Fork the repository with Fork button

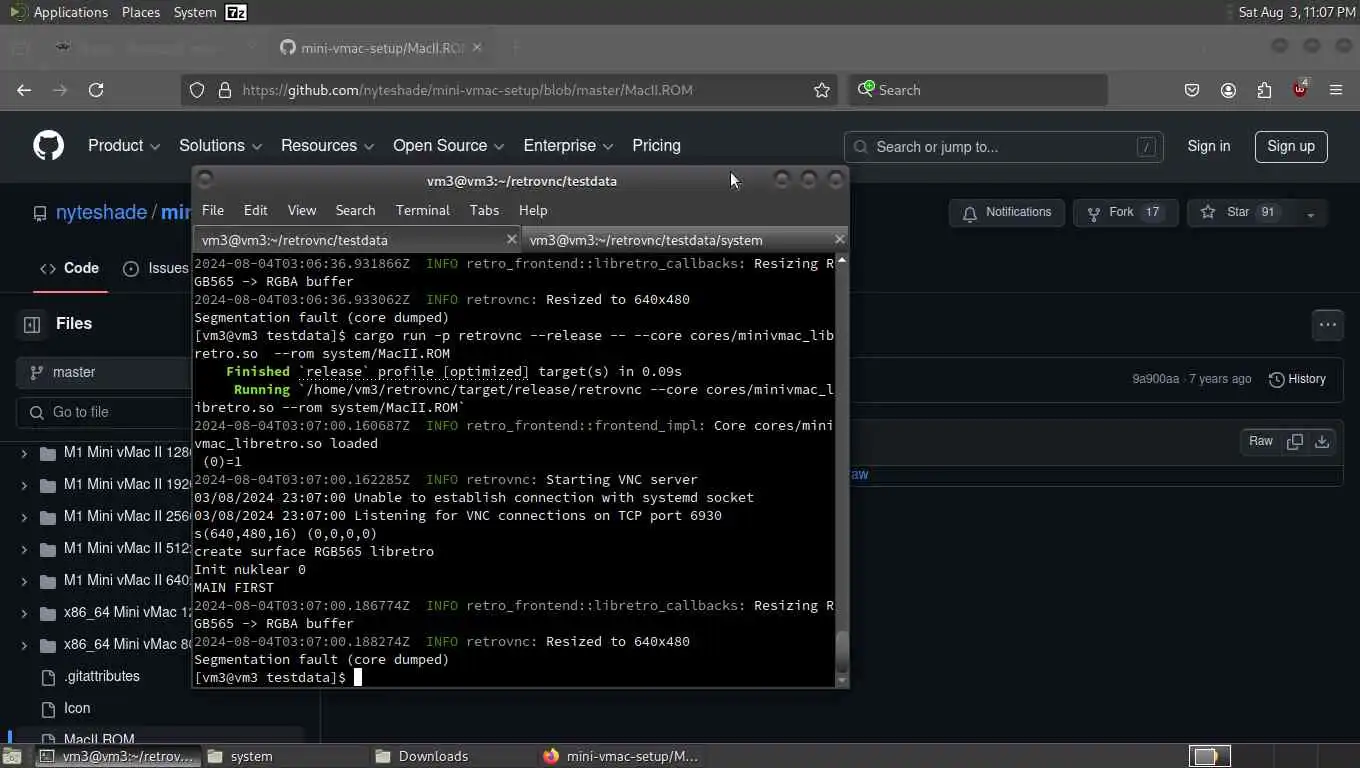click(x=1124, y=212)
